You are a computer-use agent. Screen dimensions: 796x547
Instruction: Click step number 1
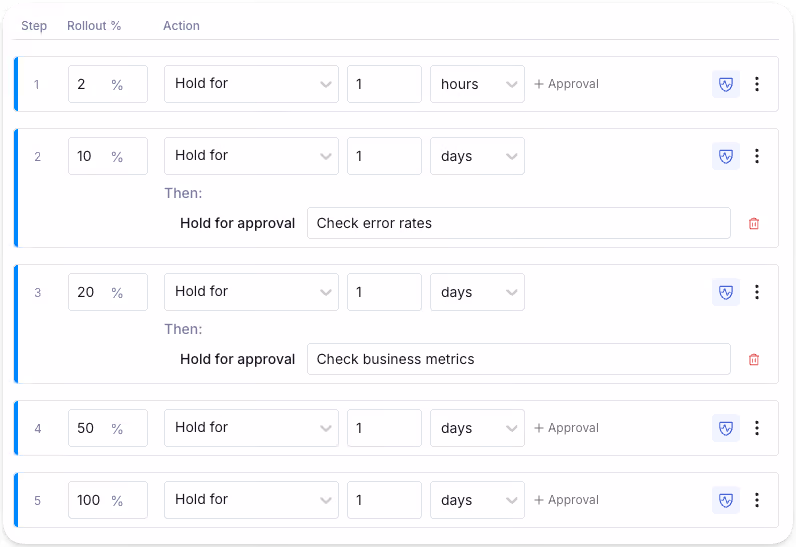point(37,85)
